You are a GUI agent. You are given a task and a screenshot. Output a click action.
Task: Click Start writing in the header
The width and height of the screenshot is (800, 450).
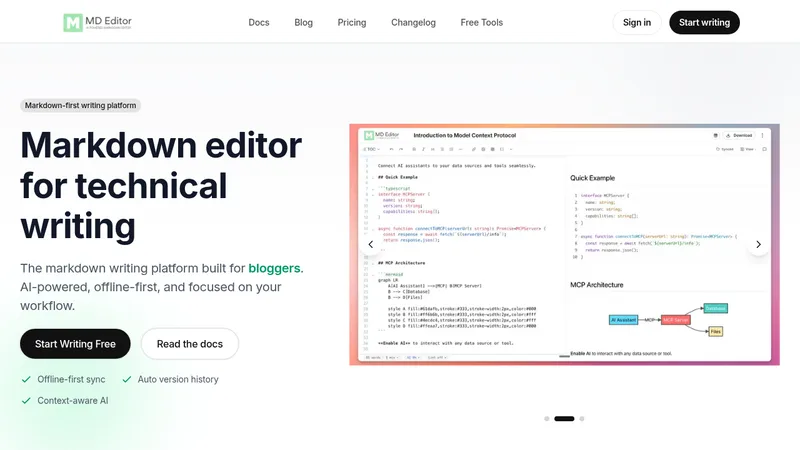click(704, 22)
